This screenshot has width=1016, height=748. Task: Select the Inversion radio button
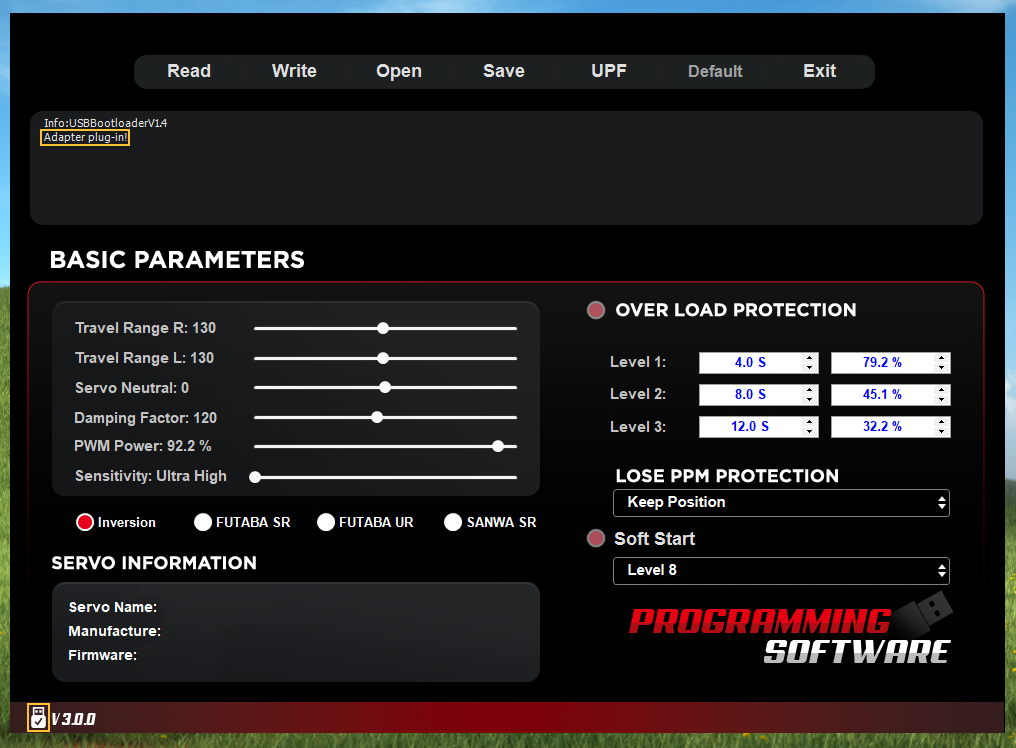pyautogui.click(x=85, y=522)
